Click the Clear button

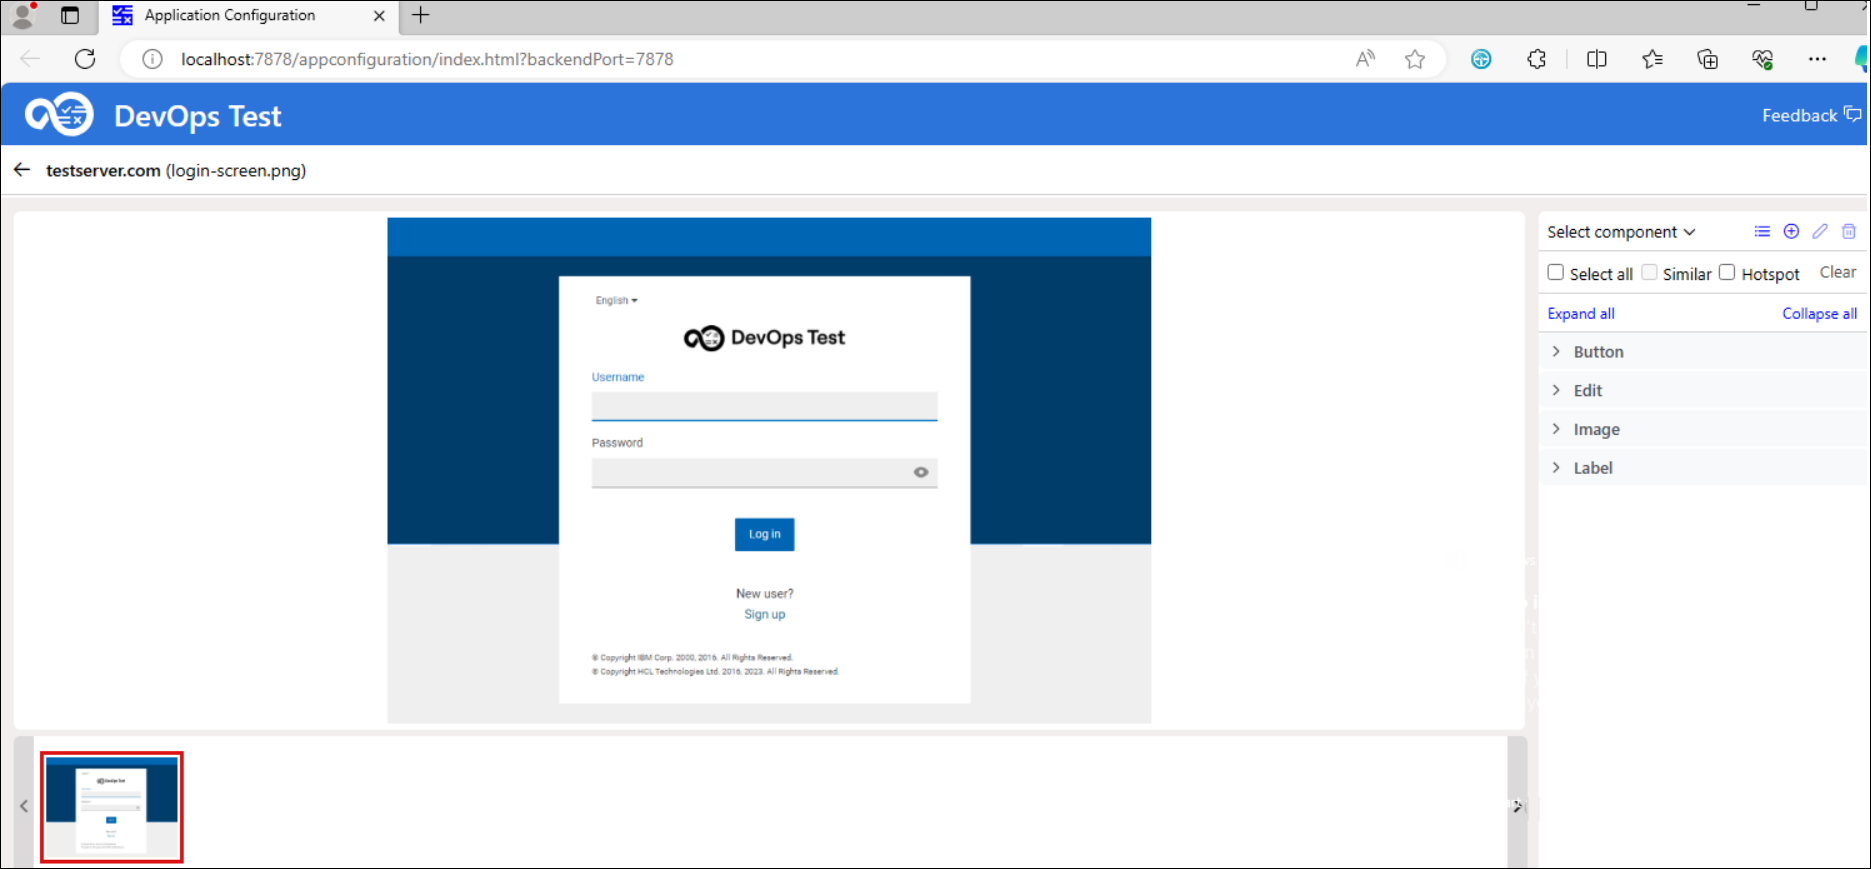click(1838, 272)
